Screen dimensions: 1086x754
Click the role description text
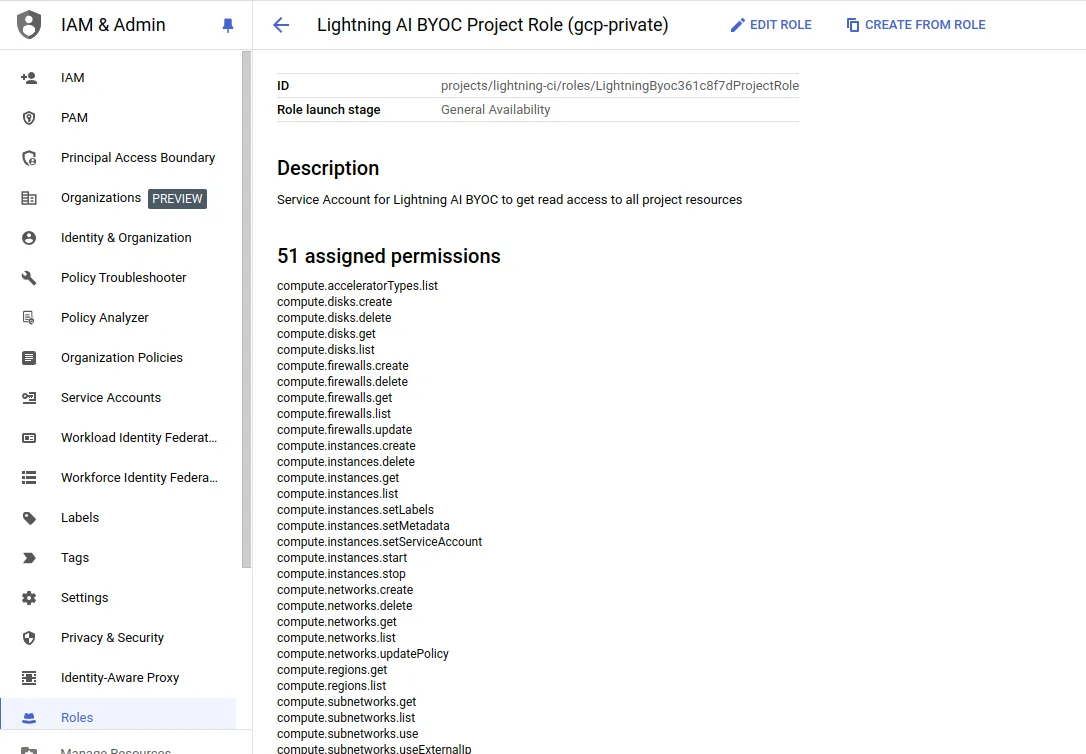(510, 200)
